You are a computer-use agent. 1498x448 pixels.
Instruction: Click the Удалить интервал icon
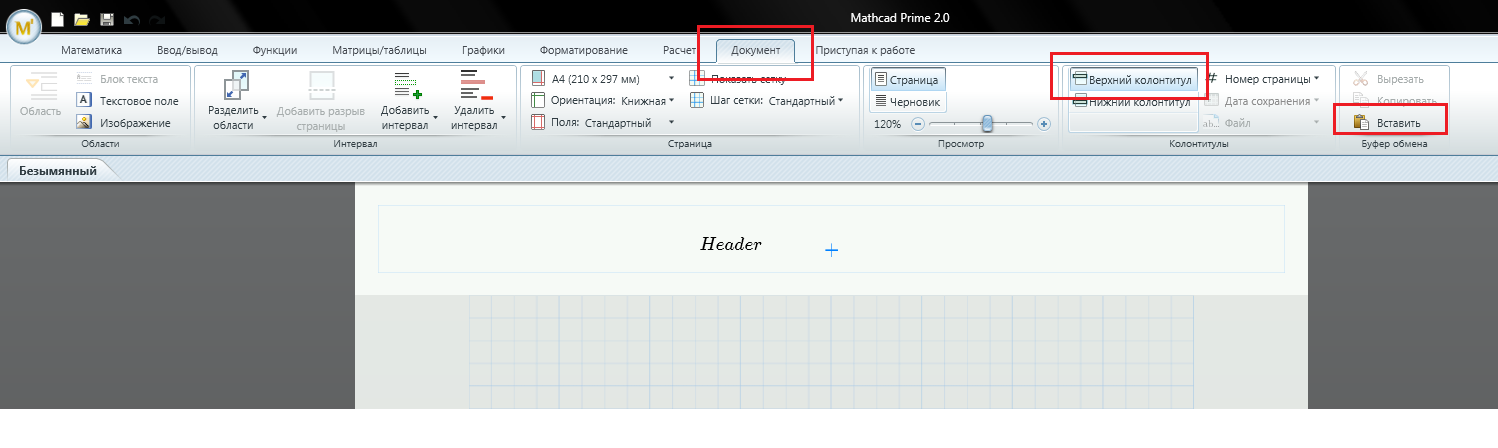click(x=476, y=85)
